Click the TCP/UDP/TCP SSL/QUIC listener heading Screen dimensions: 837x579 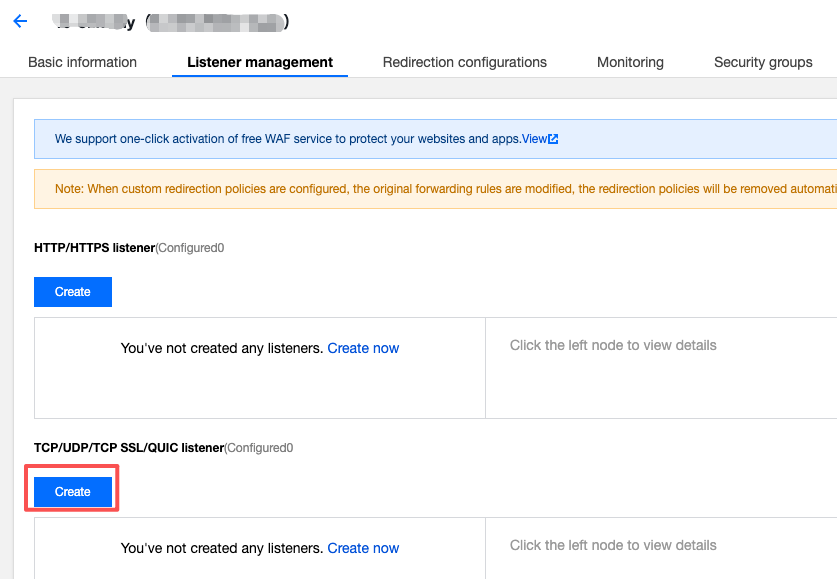point(129,447)
